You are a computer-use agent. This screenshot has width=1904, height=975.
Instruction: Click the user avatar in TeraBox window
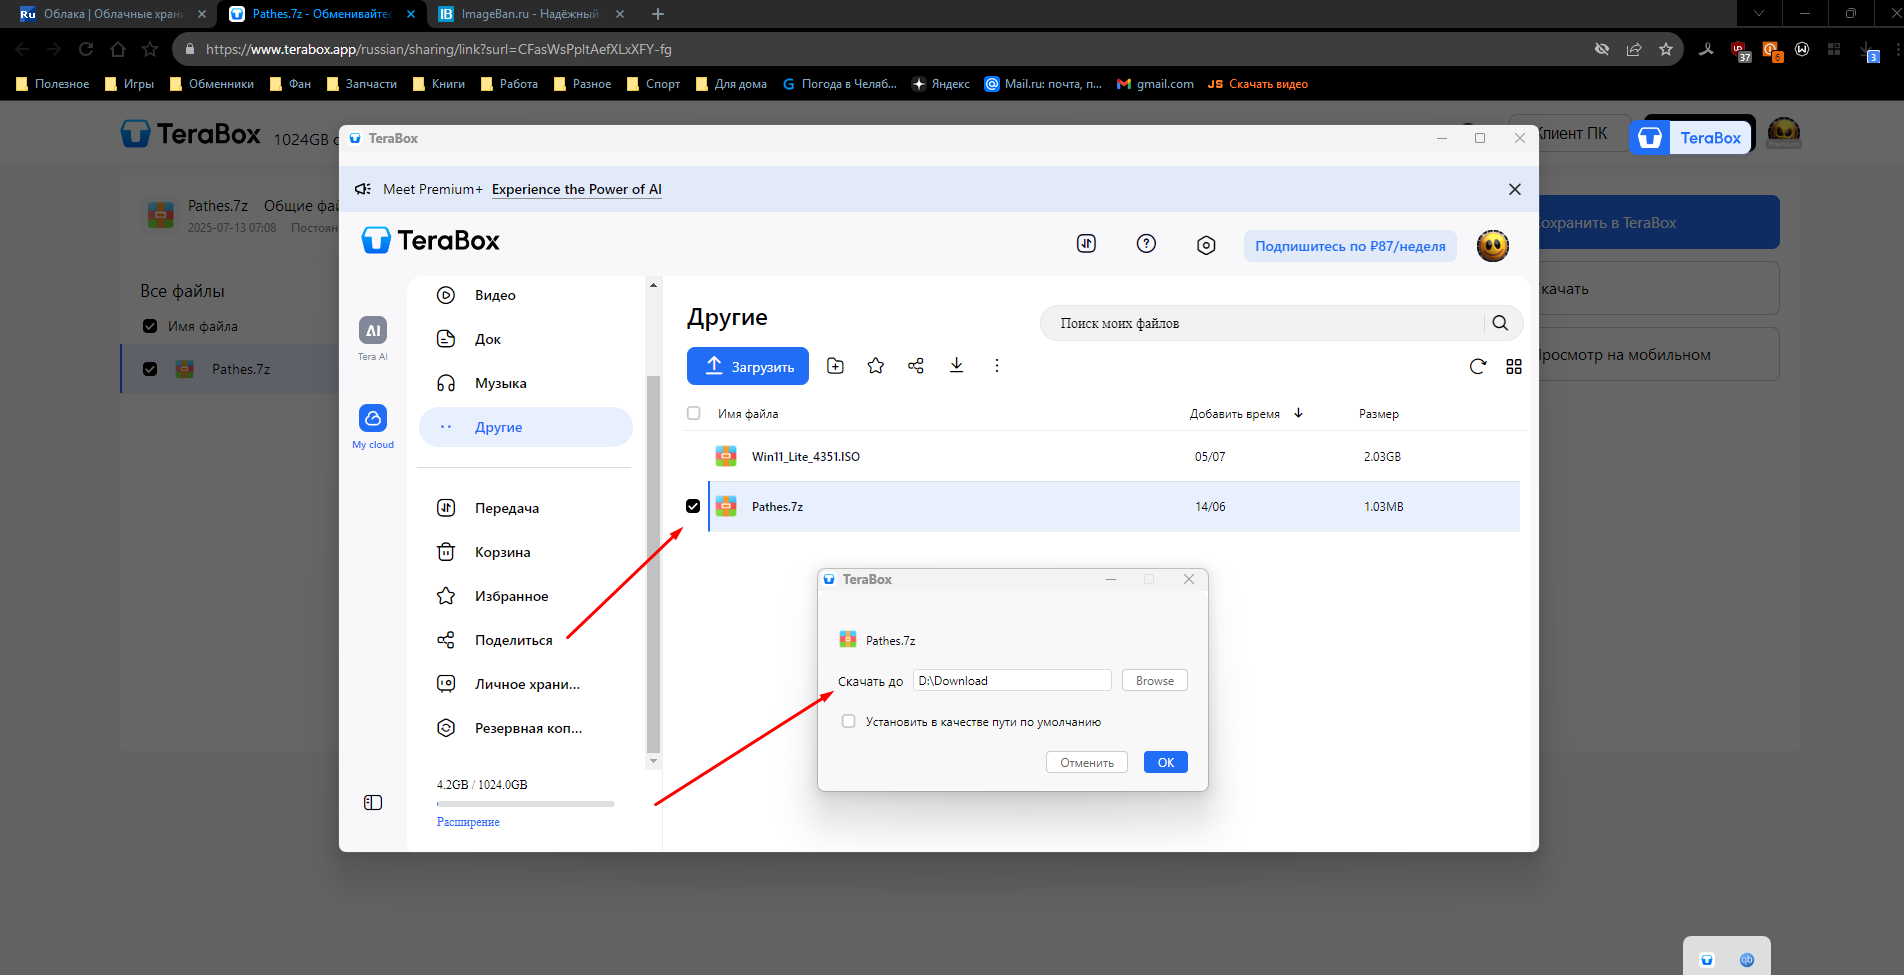(x=1493, y=245)
